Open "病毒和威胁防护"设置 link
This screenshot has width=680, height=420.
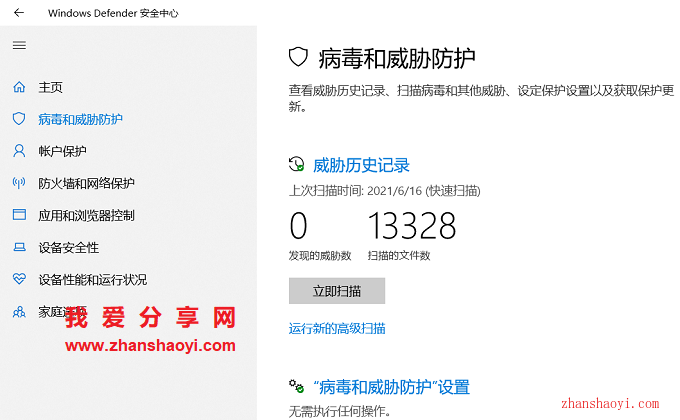click(392, 387)
